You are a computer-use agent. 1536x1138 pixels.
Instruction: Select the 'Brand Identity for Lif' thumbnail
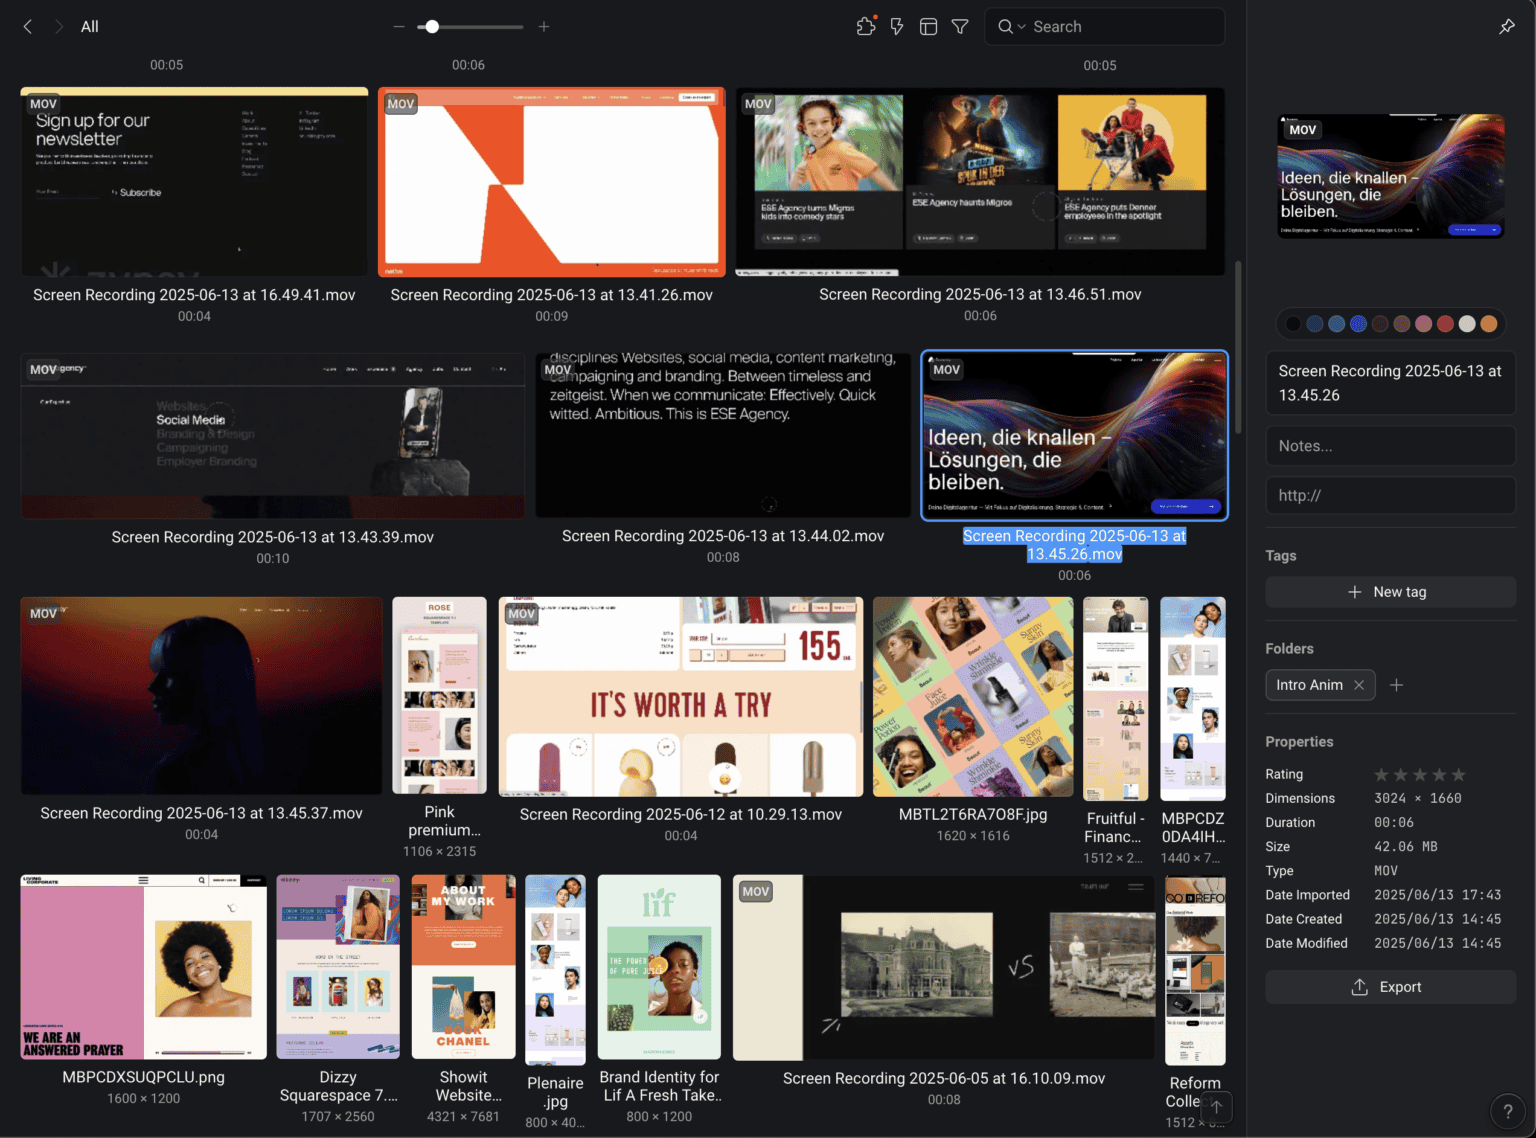click(659, 967)
